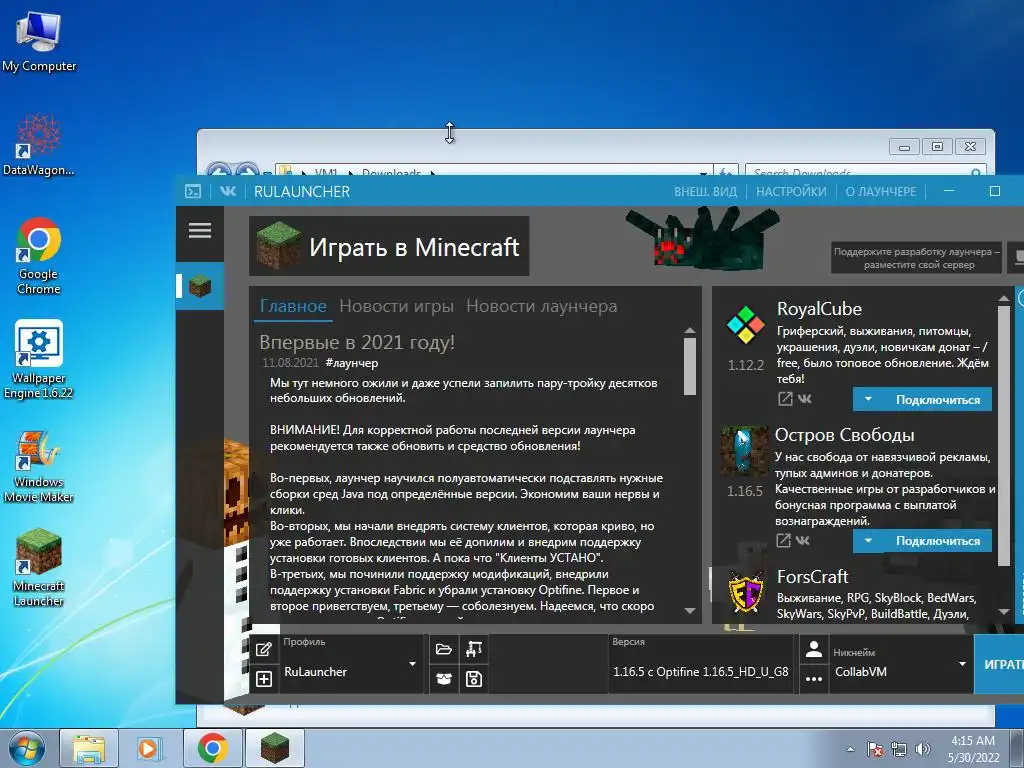1024x768 pixels.
Task: Click the Explorer window back button
Action: click(x=219, y=169)
